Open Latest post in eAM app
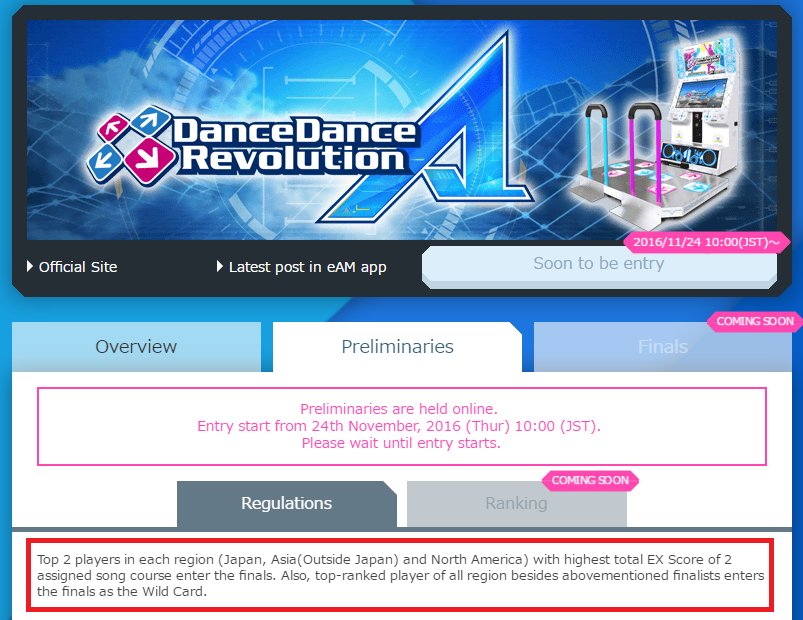The height and width of the screenshot is (620, 803). tap(307, 267)
